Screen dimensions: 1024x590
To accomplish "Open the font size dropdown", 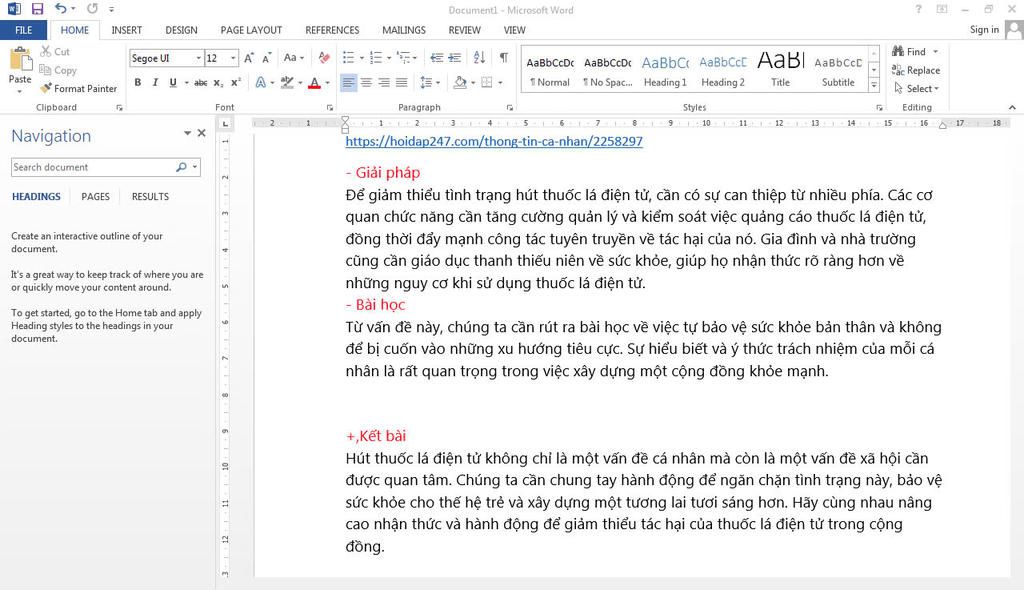I will [233, 58].
